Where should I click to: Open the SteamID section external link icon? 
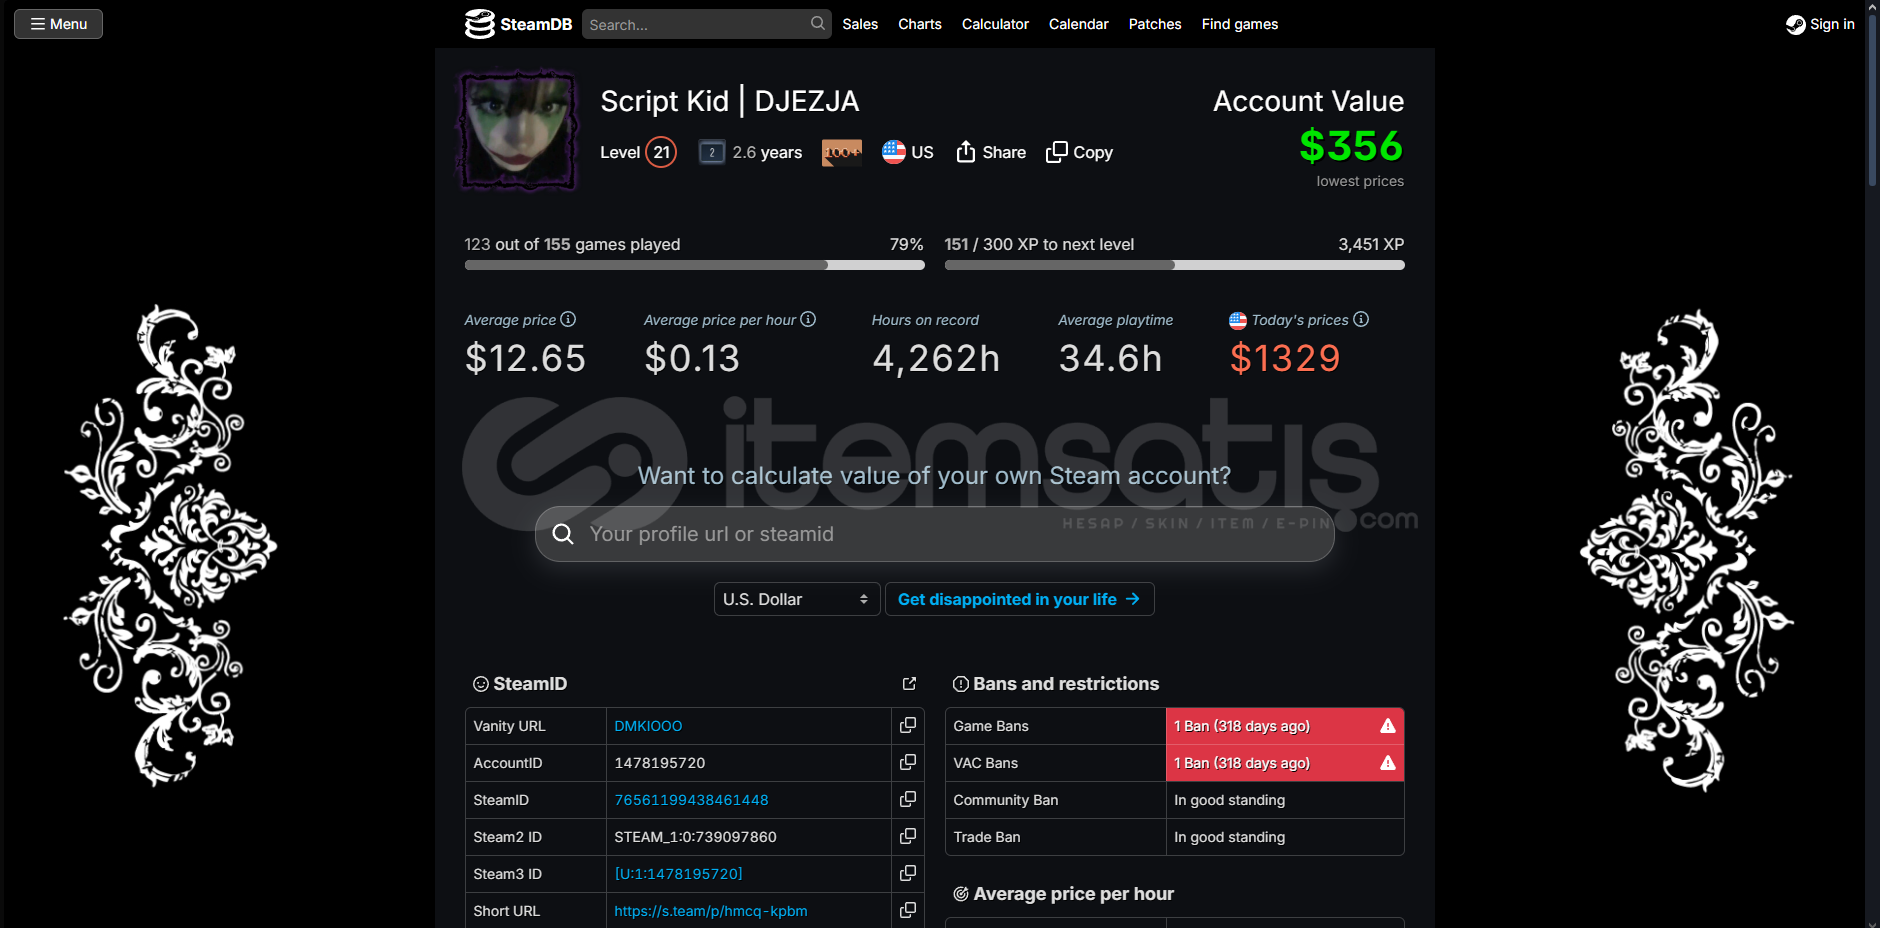pos(909,684)
